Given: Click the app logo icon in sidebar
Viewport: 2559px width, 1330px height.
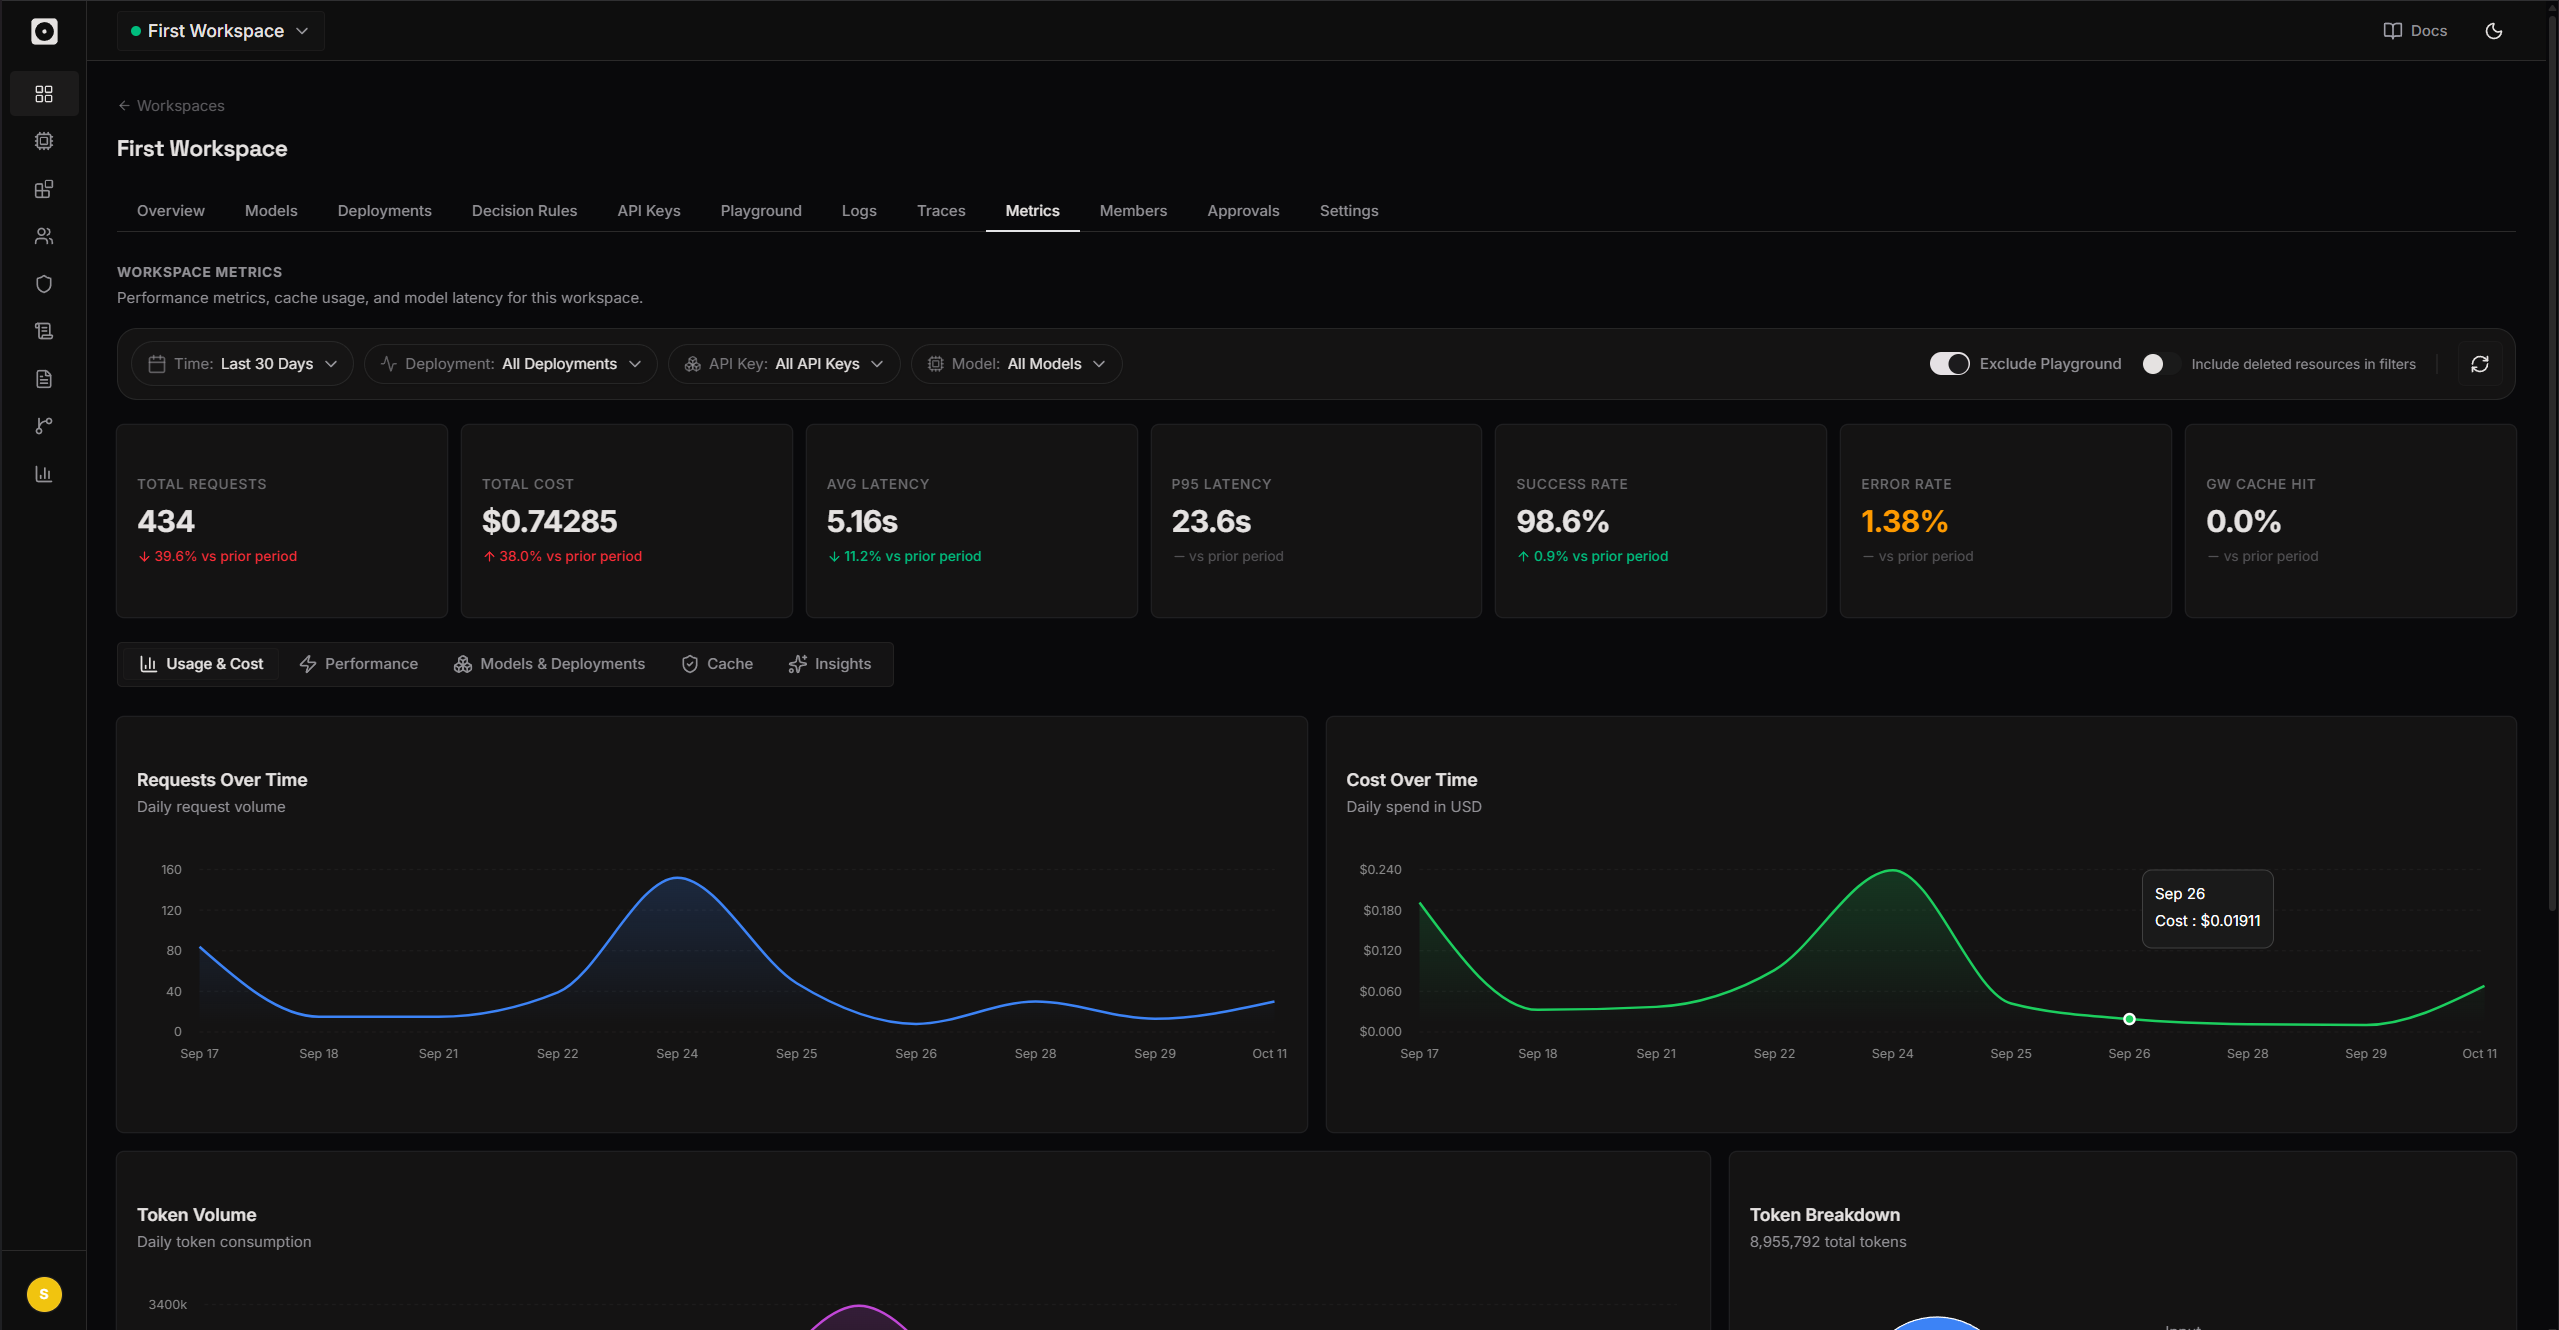Looking at the screenshot, I should tap(44, 31).
